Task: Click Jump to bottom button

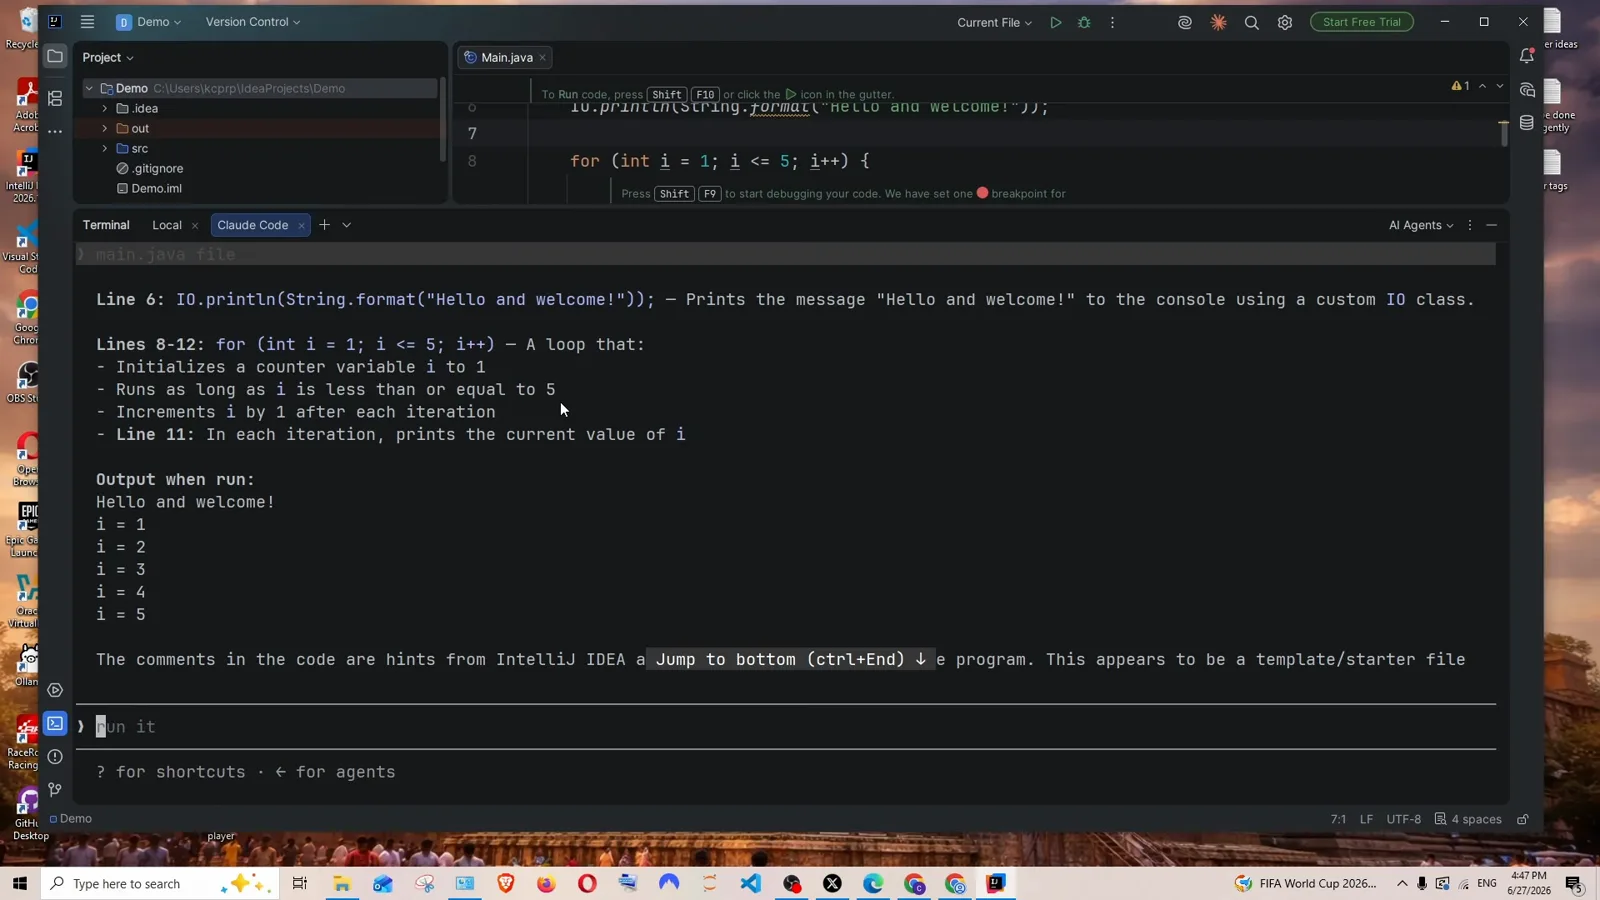Action: 790,659
